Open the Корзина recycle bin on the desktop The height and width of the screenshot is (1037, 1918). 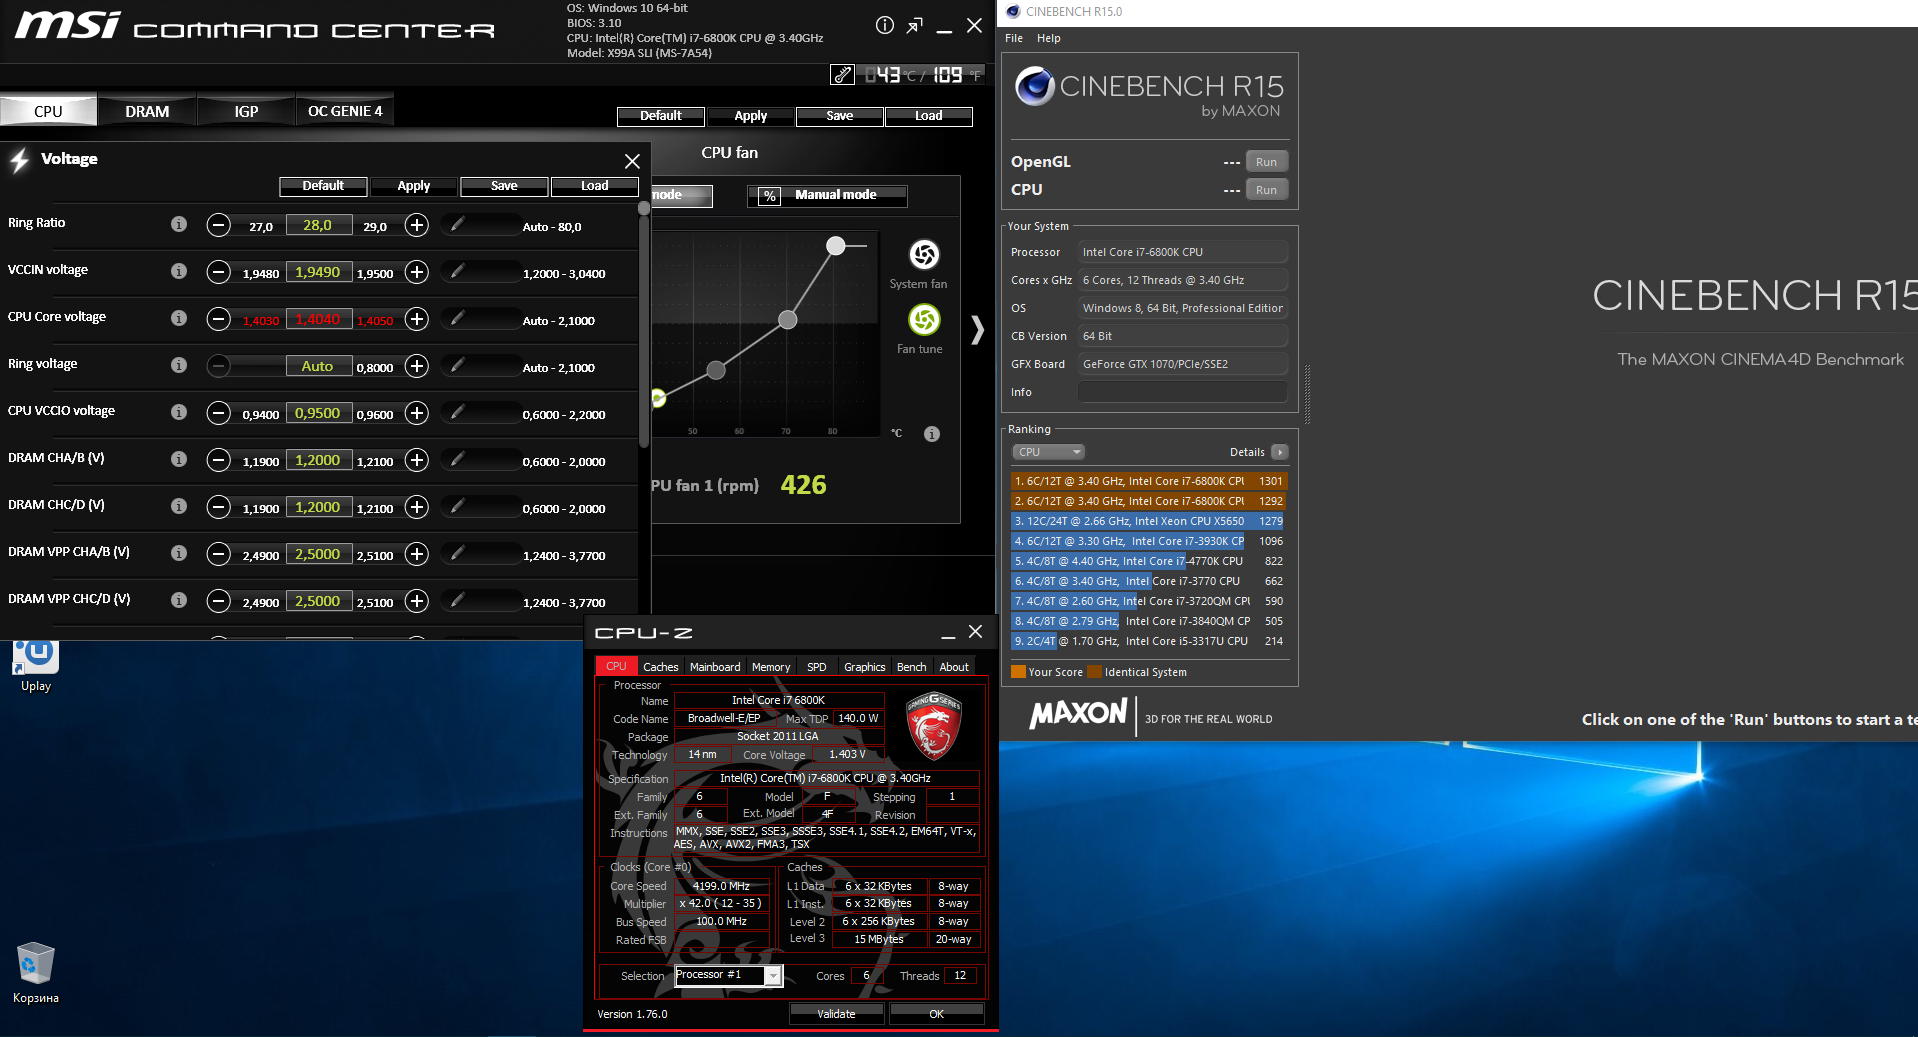(x=36, y=972)
